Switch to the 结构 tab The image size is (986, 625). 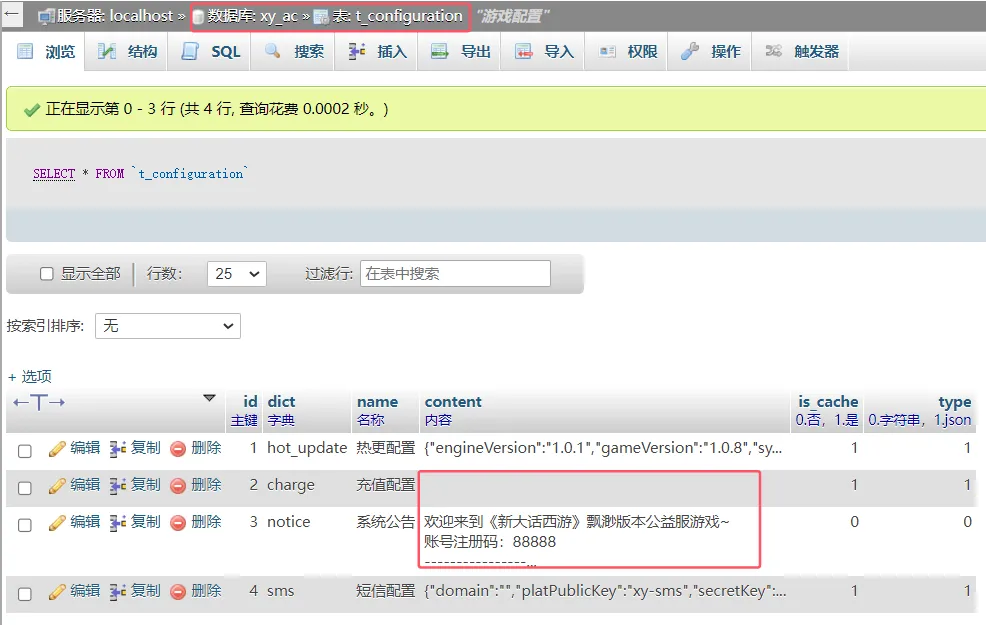pos(129,52)
